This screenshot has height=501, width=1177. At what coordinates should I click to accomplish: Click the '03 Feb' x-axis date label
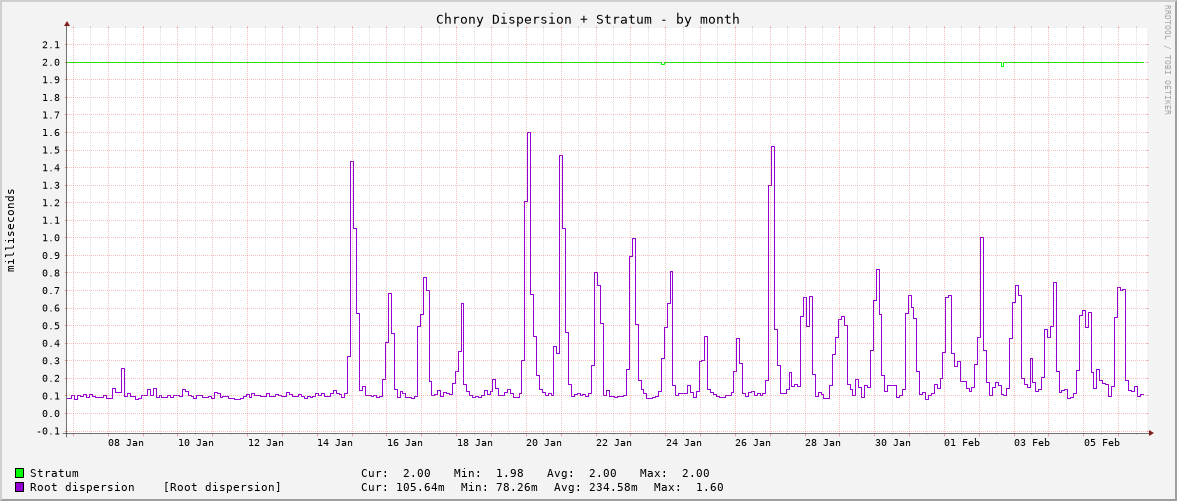click(1033, 443)
